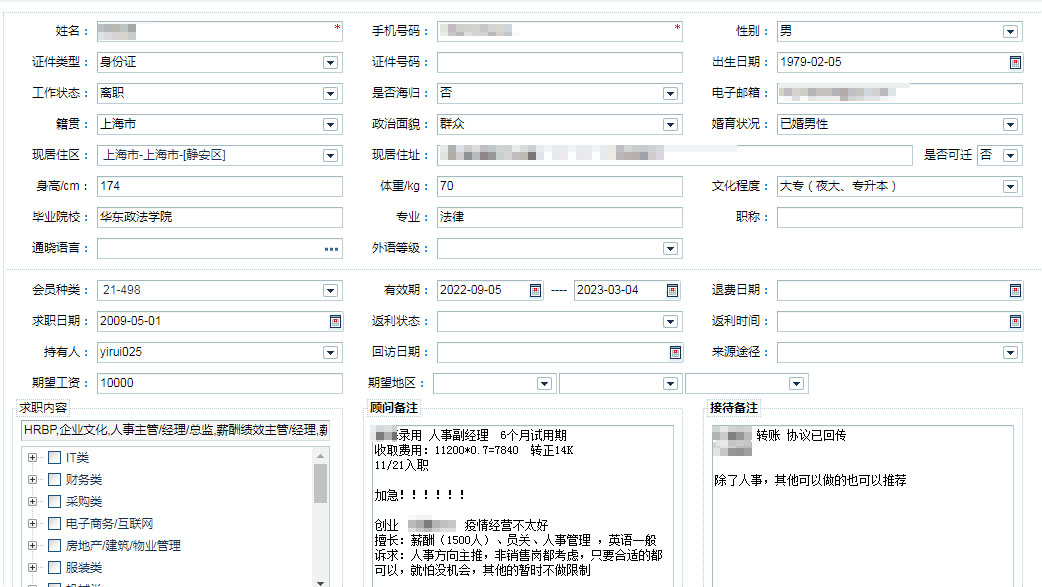Click the 电子邮箱 input field
Image resolution: width=1042 pixels, height=587 pixels.
point(900,94)
